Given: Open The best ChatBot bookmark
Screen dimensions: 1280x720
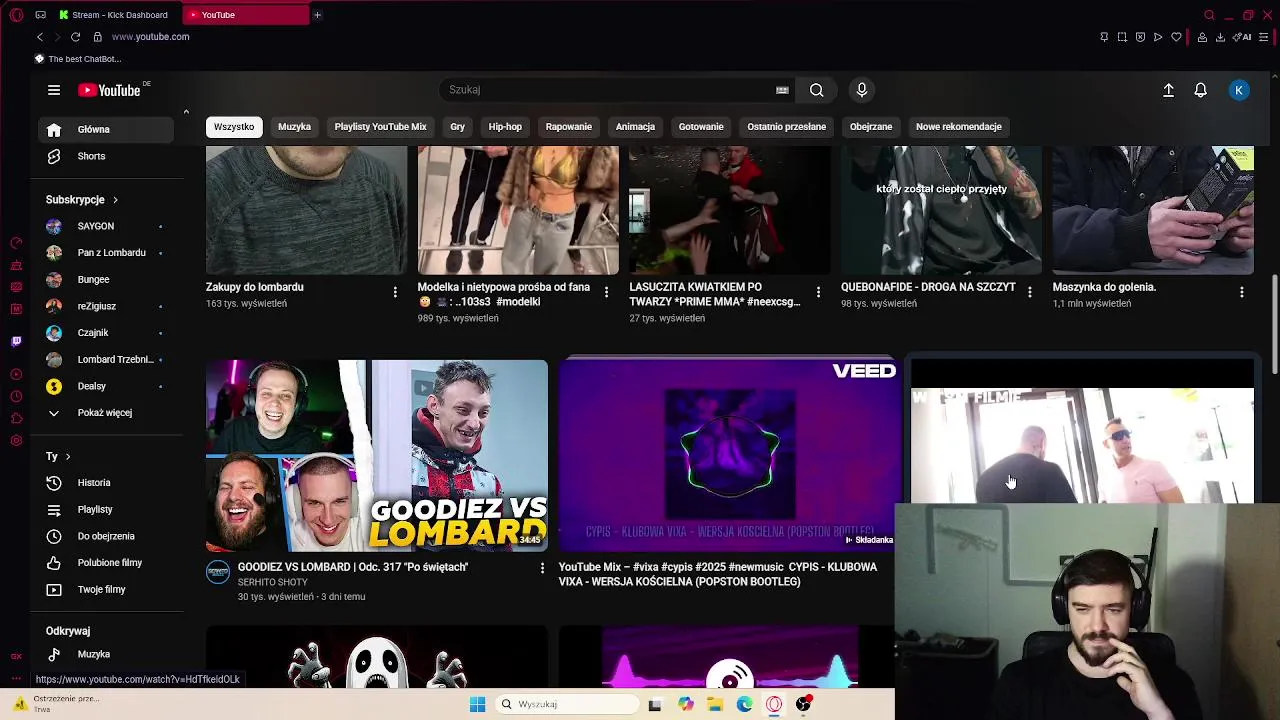Looking at the screenshot, I should coord(78,59).
